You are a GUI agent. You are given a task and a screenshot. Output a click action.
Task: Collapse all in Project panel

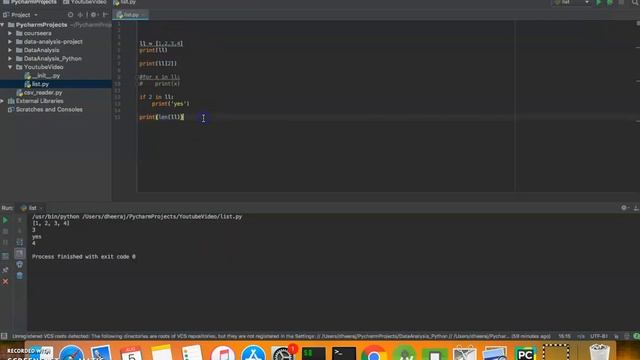pos(80,15)
